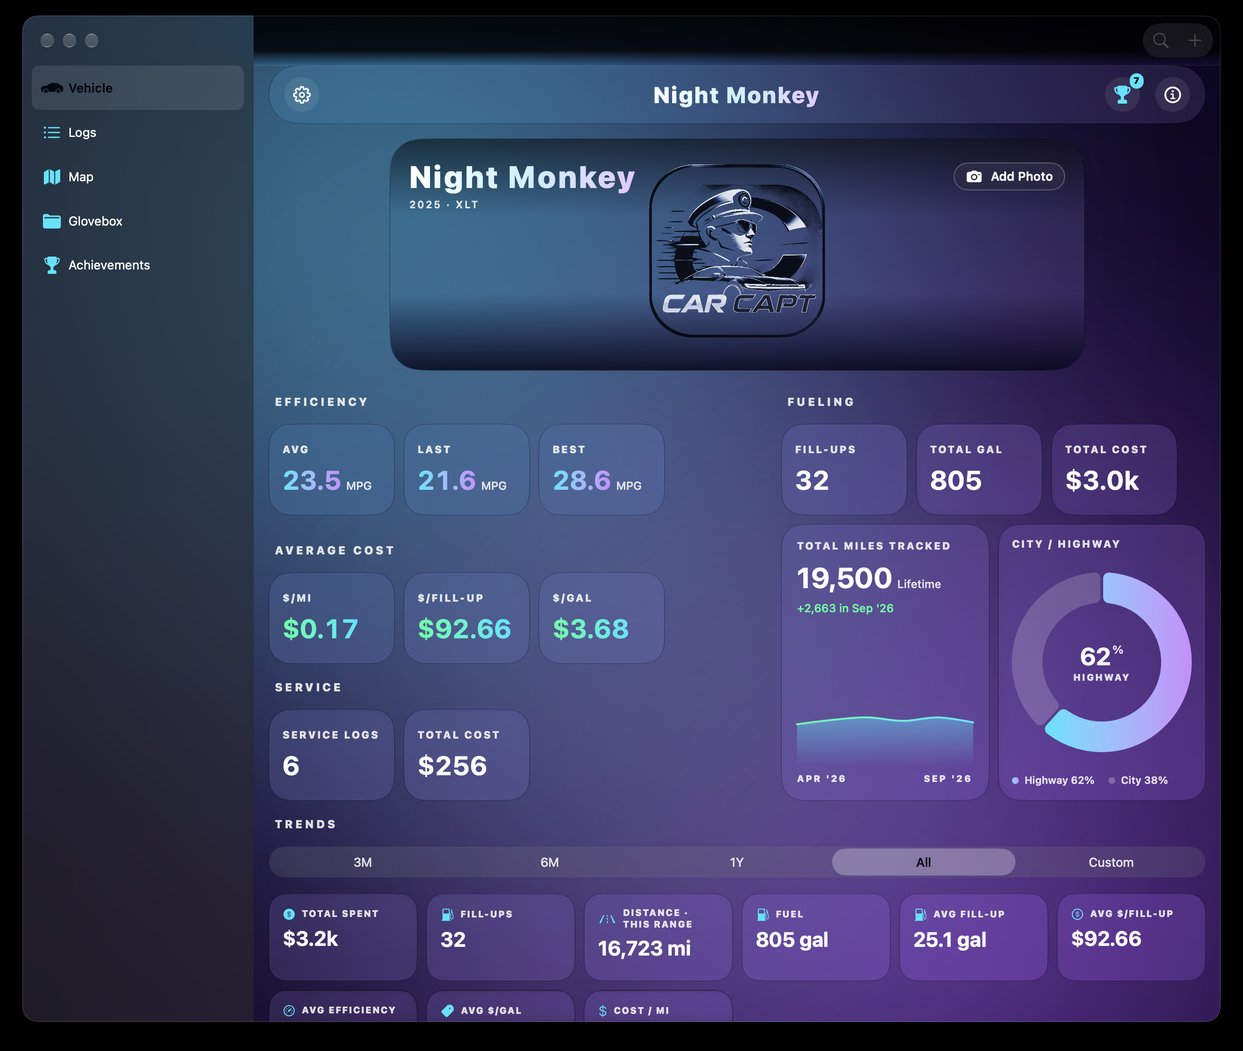Open the Fueling Fill-Ups 32 card
1243x1051 pixels.
tap(844, 470)
